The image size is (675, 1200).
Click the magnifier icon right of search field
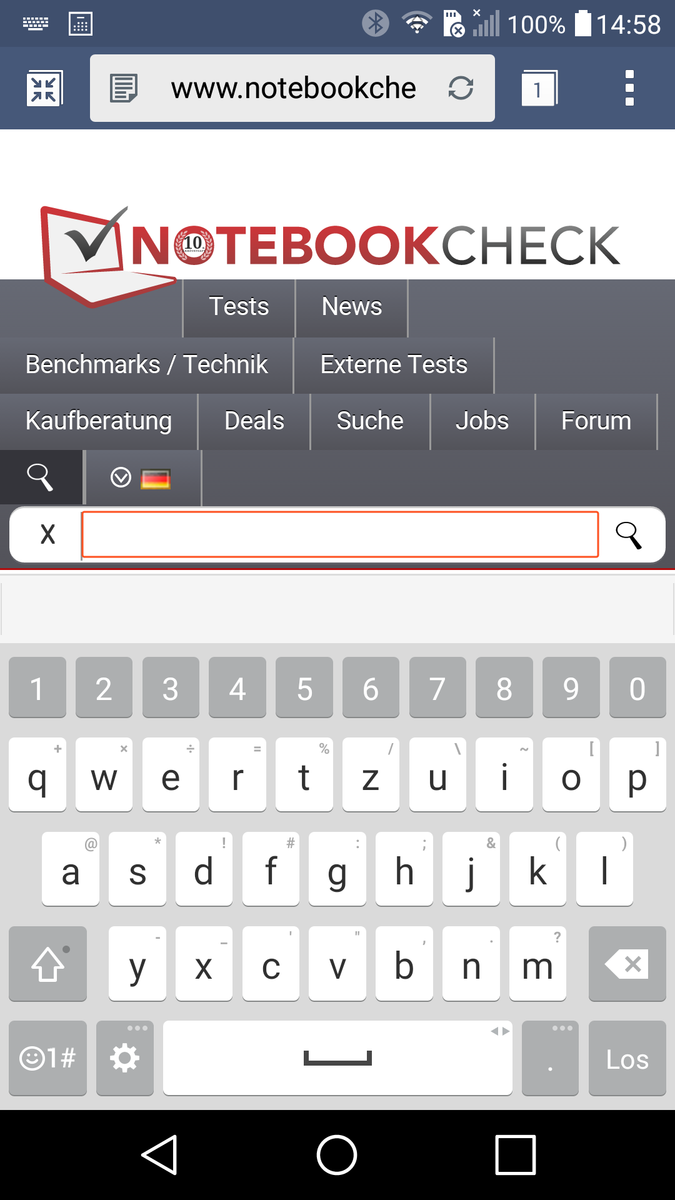(628, 535)
